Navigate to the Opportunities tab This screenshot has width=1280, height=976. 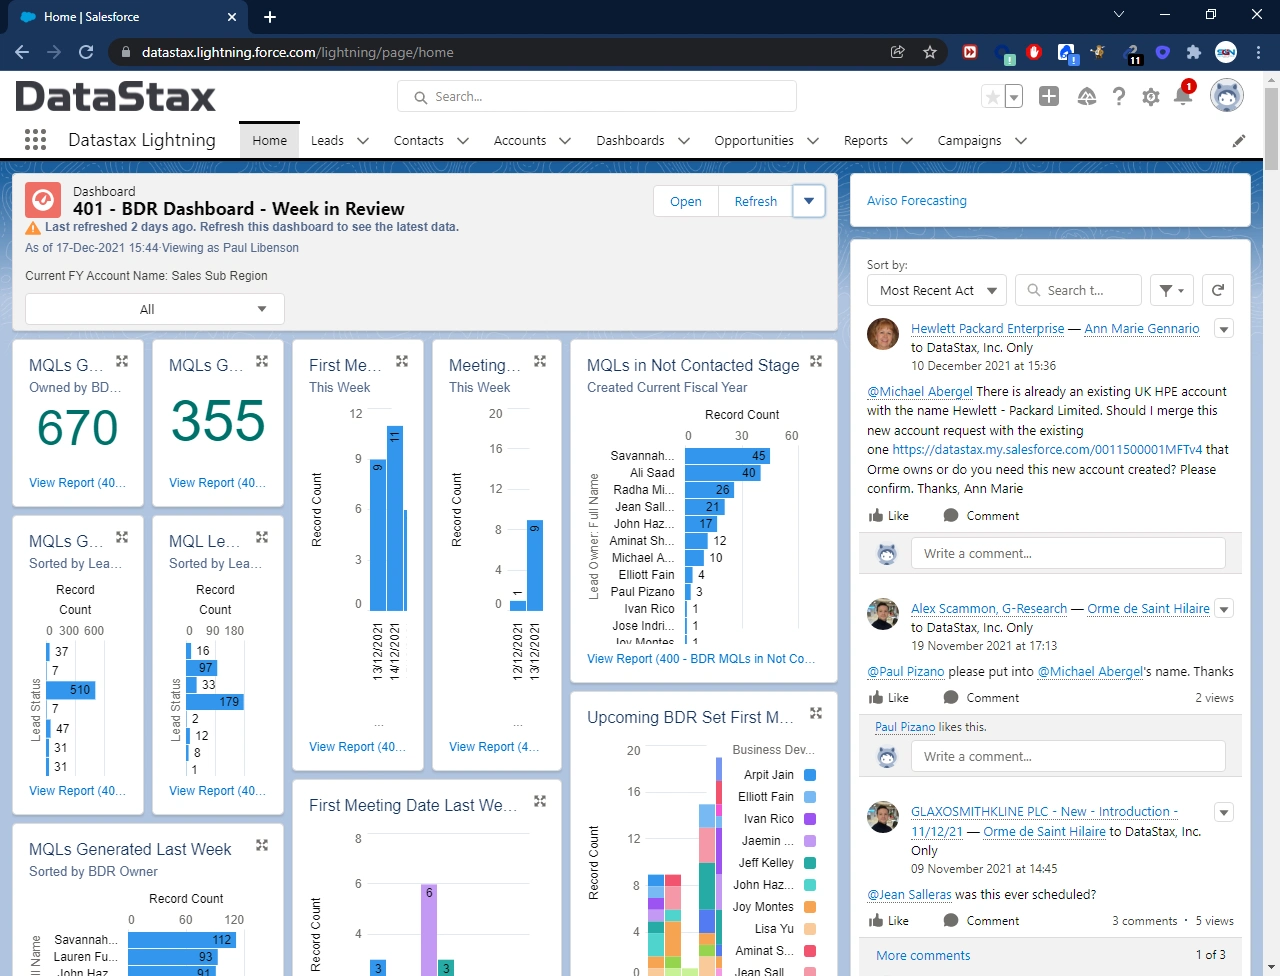coord(754,141)
